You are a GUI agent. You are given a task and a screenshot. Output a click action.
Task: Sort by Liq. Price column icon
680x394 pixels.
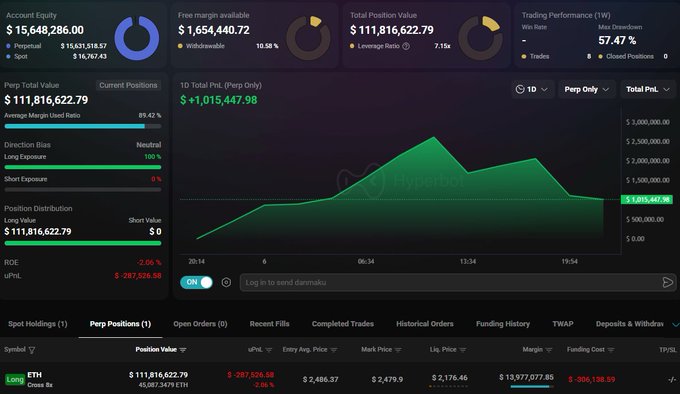(462, 350)
